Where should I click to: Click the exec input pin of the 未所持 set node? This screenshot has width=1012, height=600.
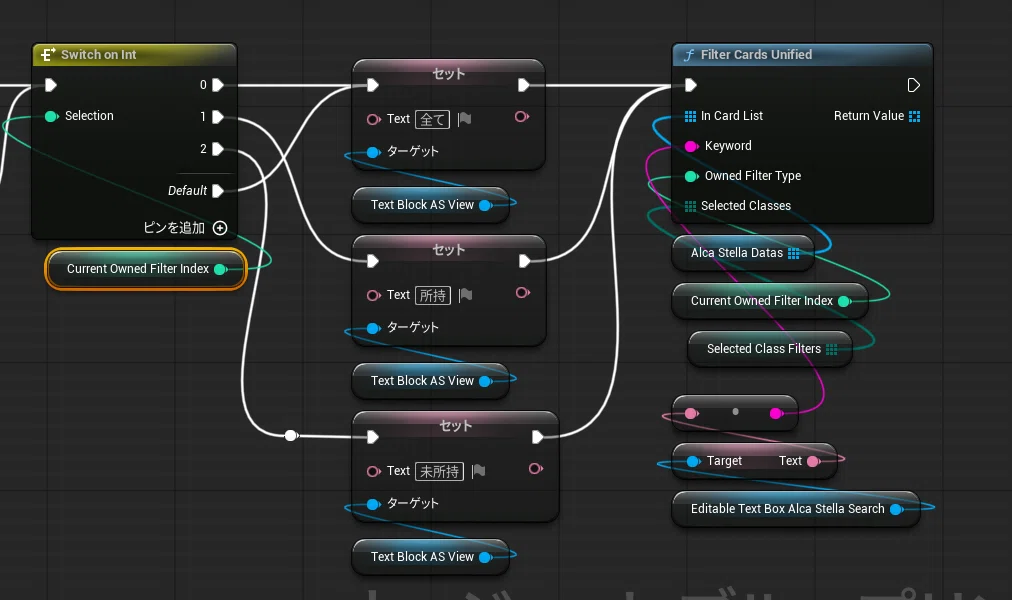372,437
